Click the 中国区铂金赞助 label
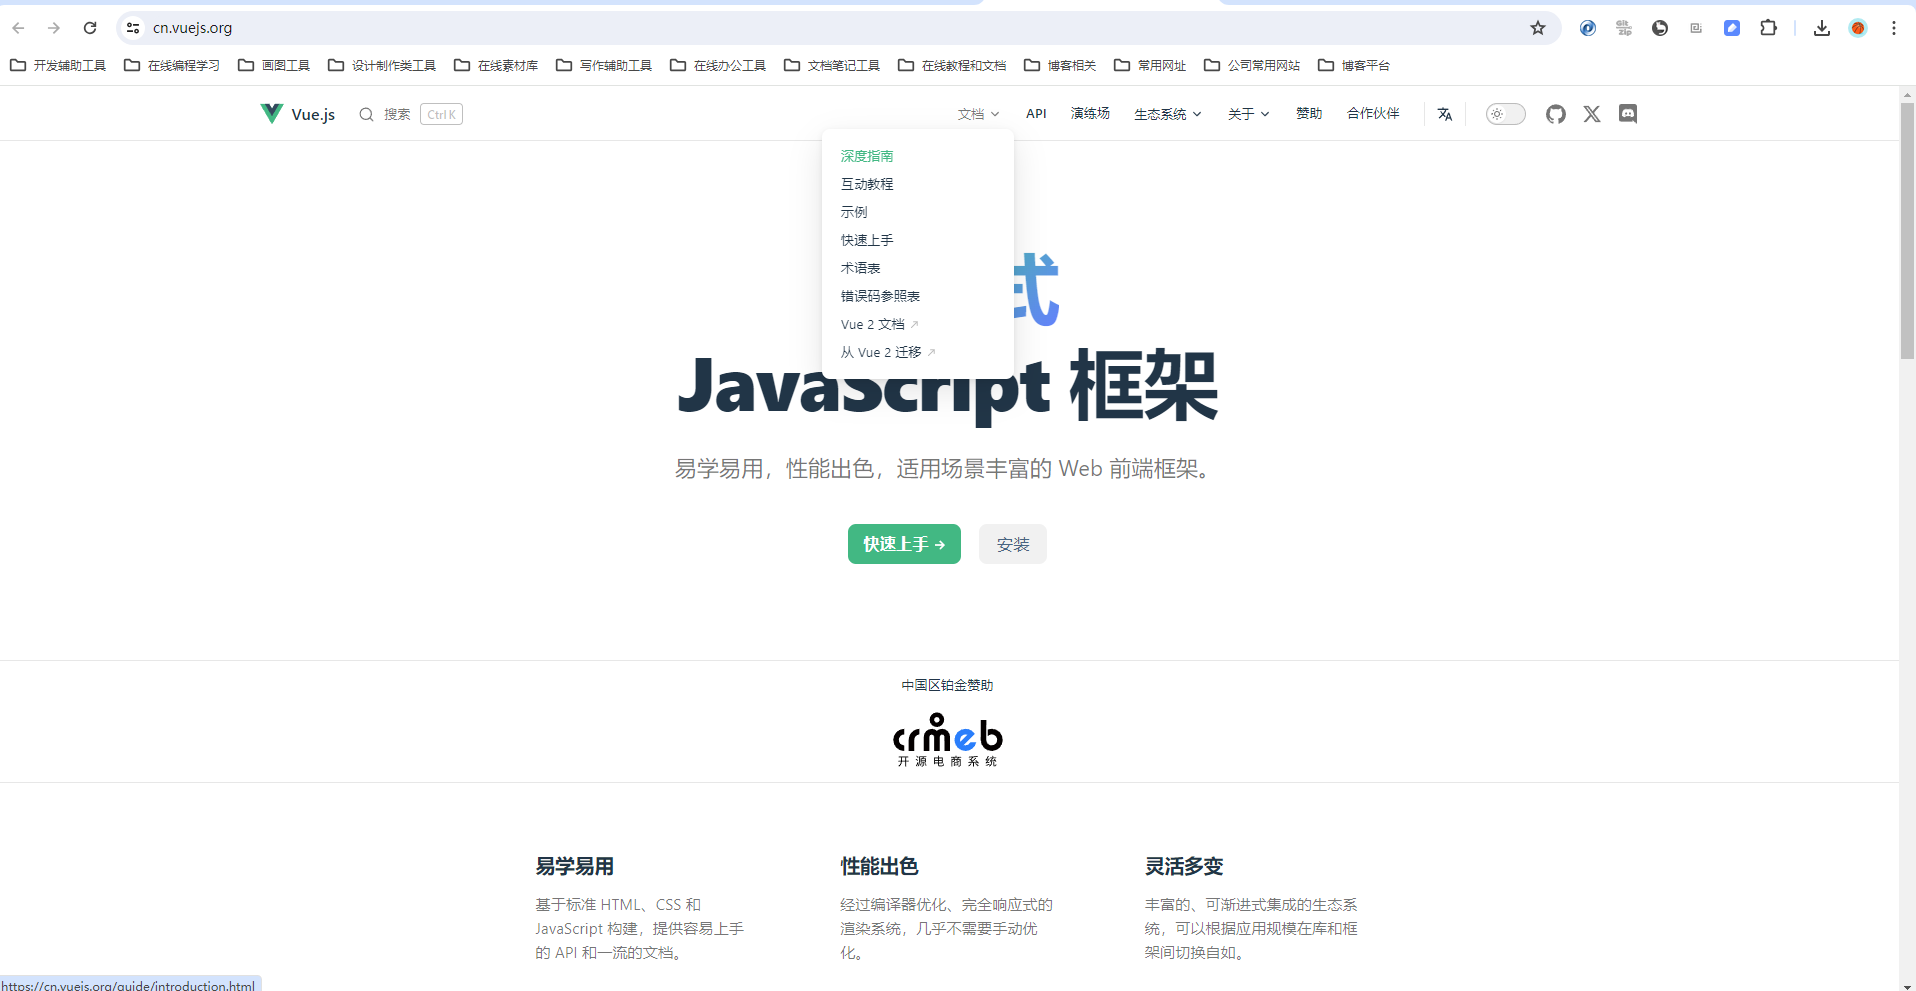Image resolution: width=1916 pixels, height=991 pixels. (947, 685)
